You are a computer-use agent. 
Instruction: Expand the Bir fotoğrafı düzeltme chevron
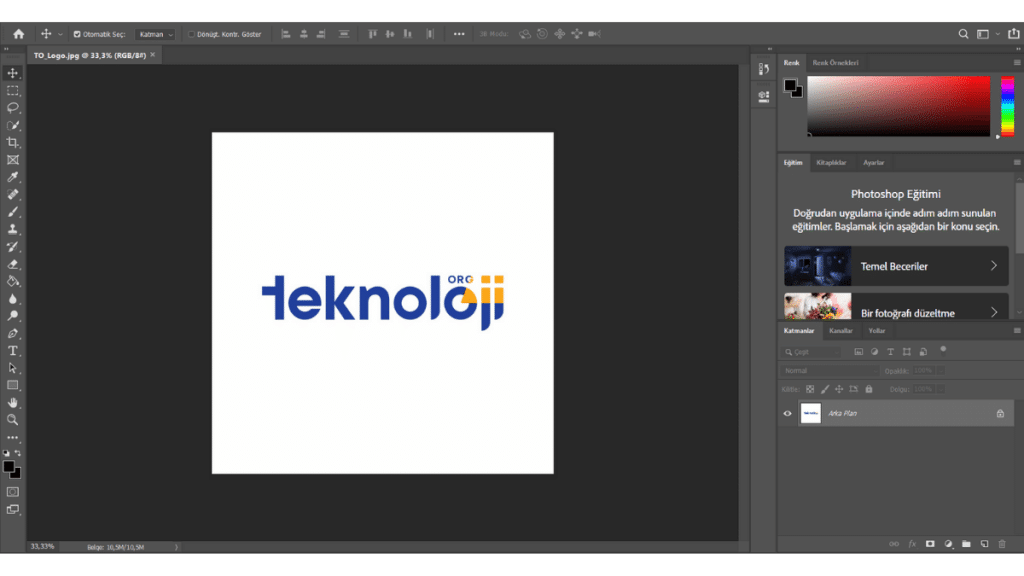(993, 313)
